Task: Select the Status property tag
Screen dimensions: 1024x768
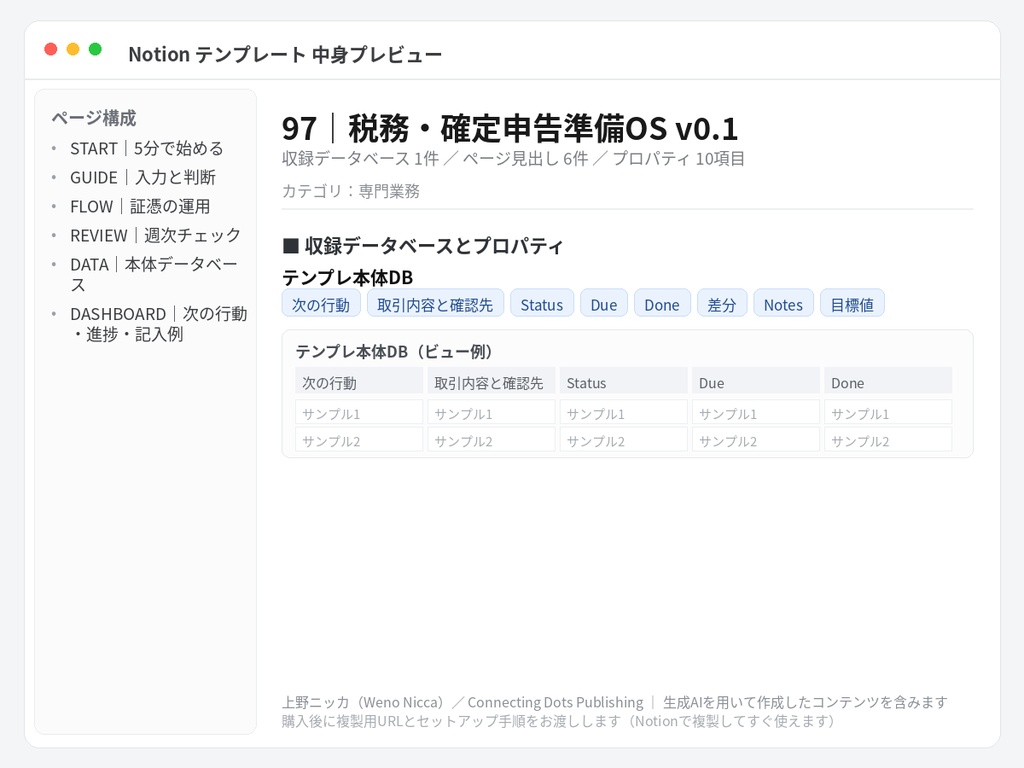Action: coord(542,304)
